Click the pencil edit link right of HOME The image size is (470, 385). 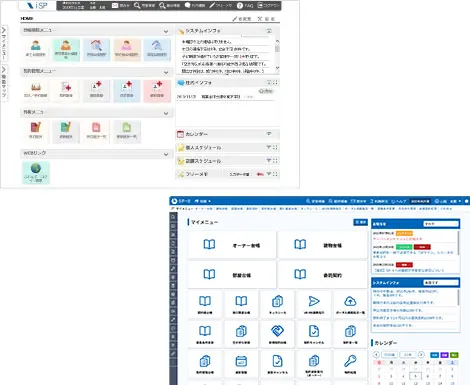click(242, 19)
